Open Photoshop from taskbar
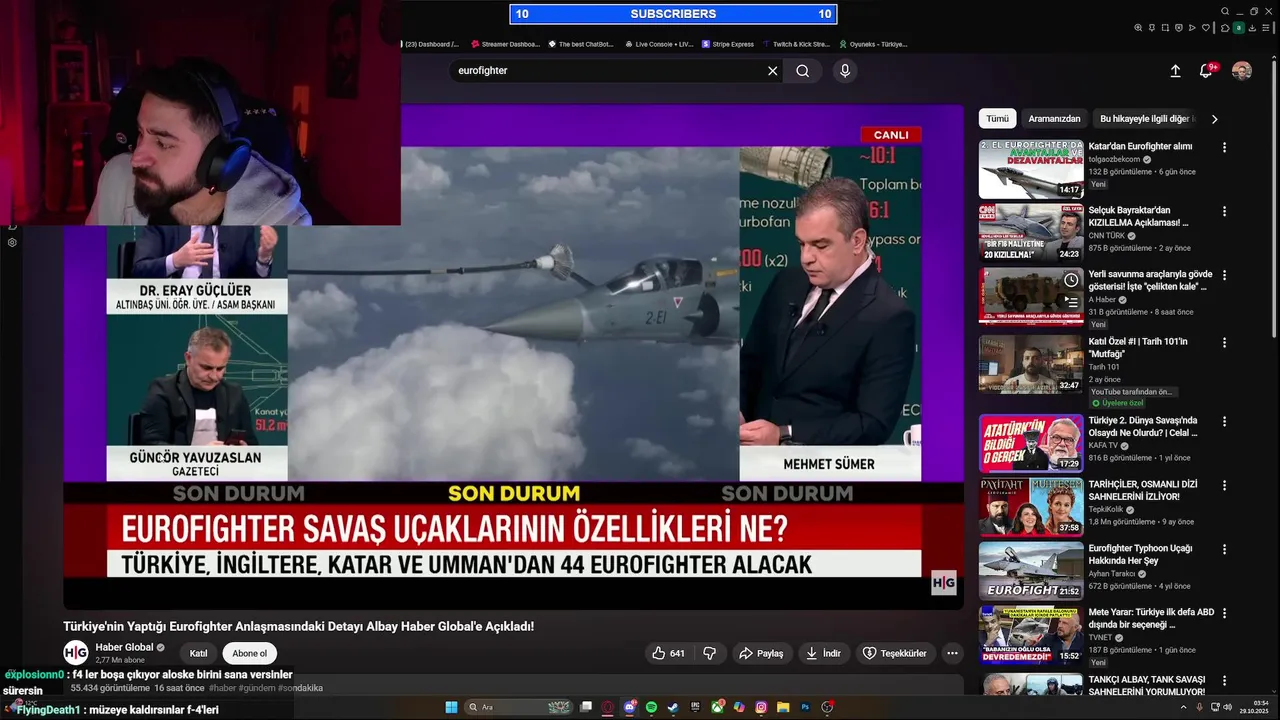 click(x=805, y=707)
